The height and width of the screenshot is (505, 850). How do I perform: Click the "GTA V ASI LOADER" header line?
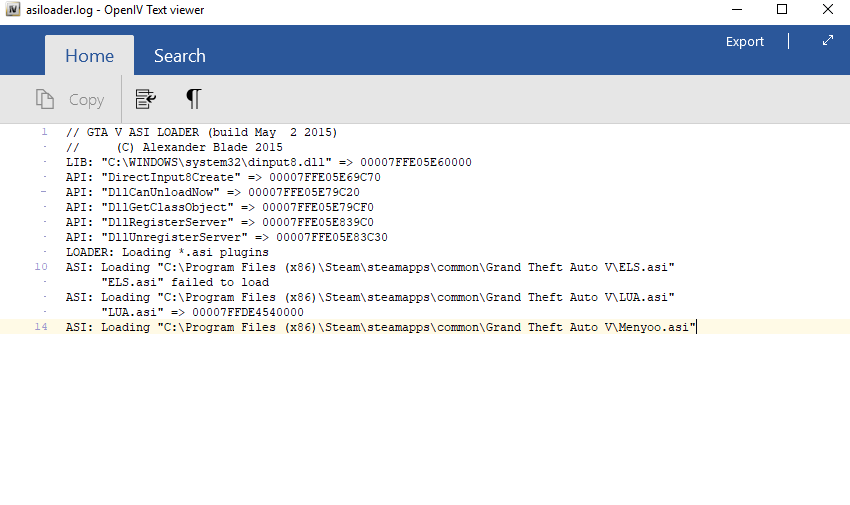click(202, 132)
